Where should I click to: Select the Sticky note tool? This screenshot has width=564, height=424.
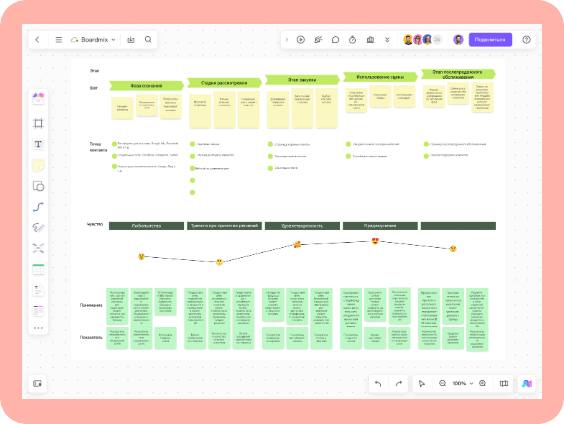point(38,165)
